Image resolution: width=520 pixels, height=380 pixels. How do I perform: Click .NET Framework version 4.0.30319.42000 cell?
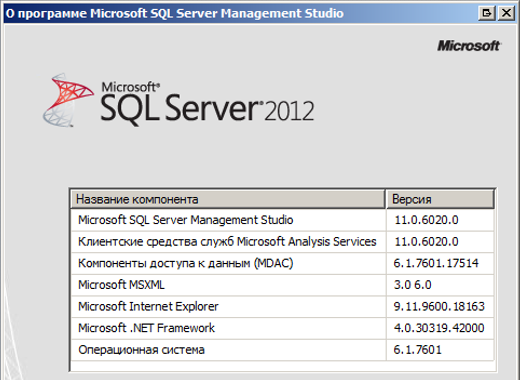(x=440, y=328)
